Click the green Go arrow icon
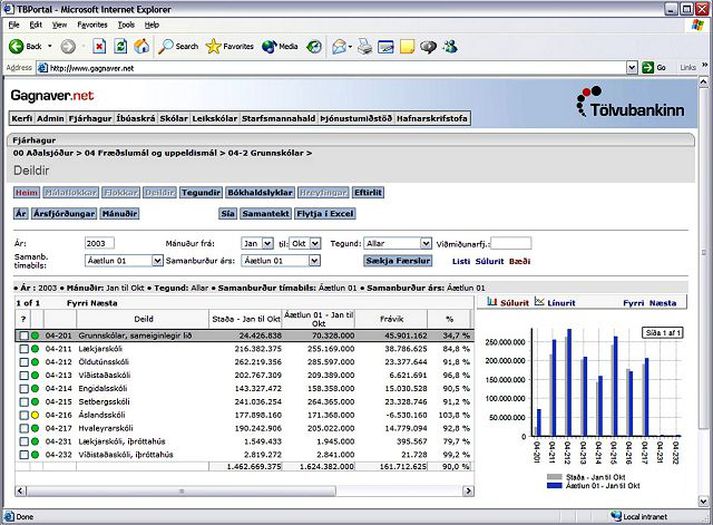The width and height of the screenshot is (713, 525). coord(648,68)
